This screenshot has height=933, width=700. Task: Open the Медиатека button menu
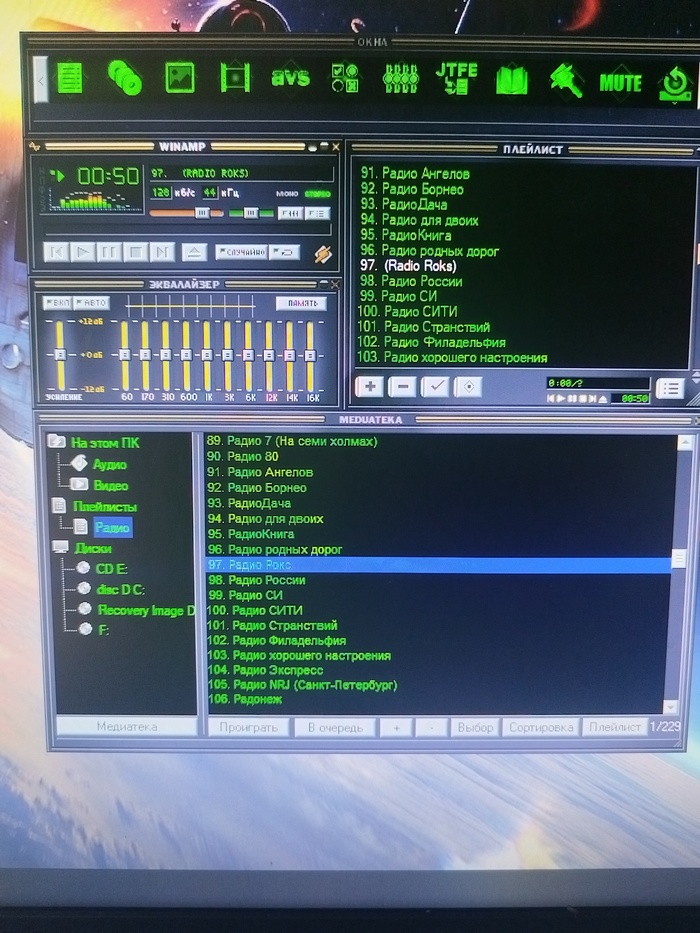pyautogui.click(x=126, y=727)
